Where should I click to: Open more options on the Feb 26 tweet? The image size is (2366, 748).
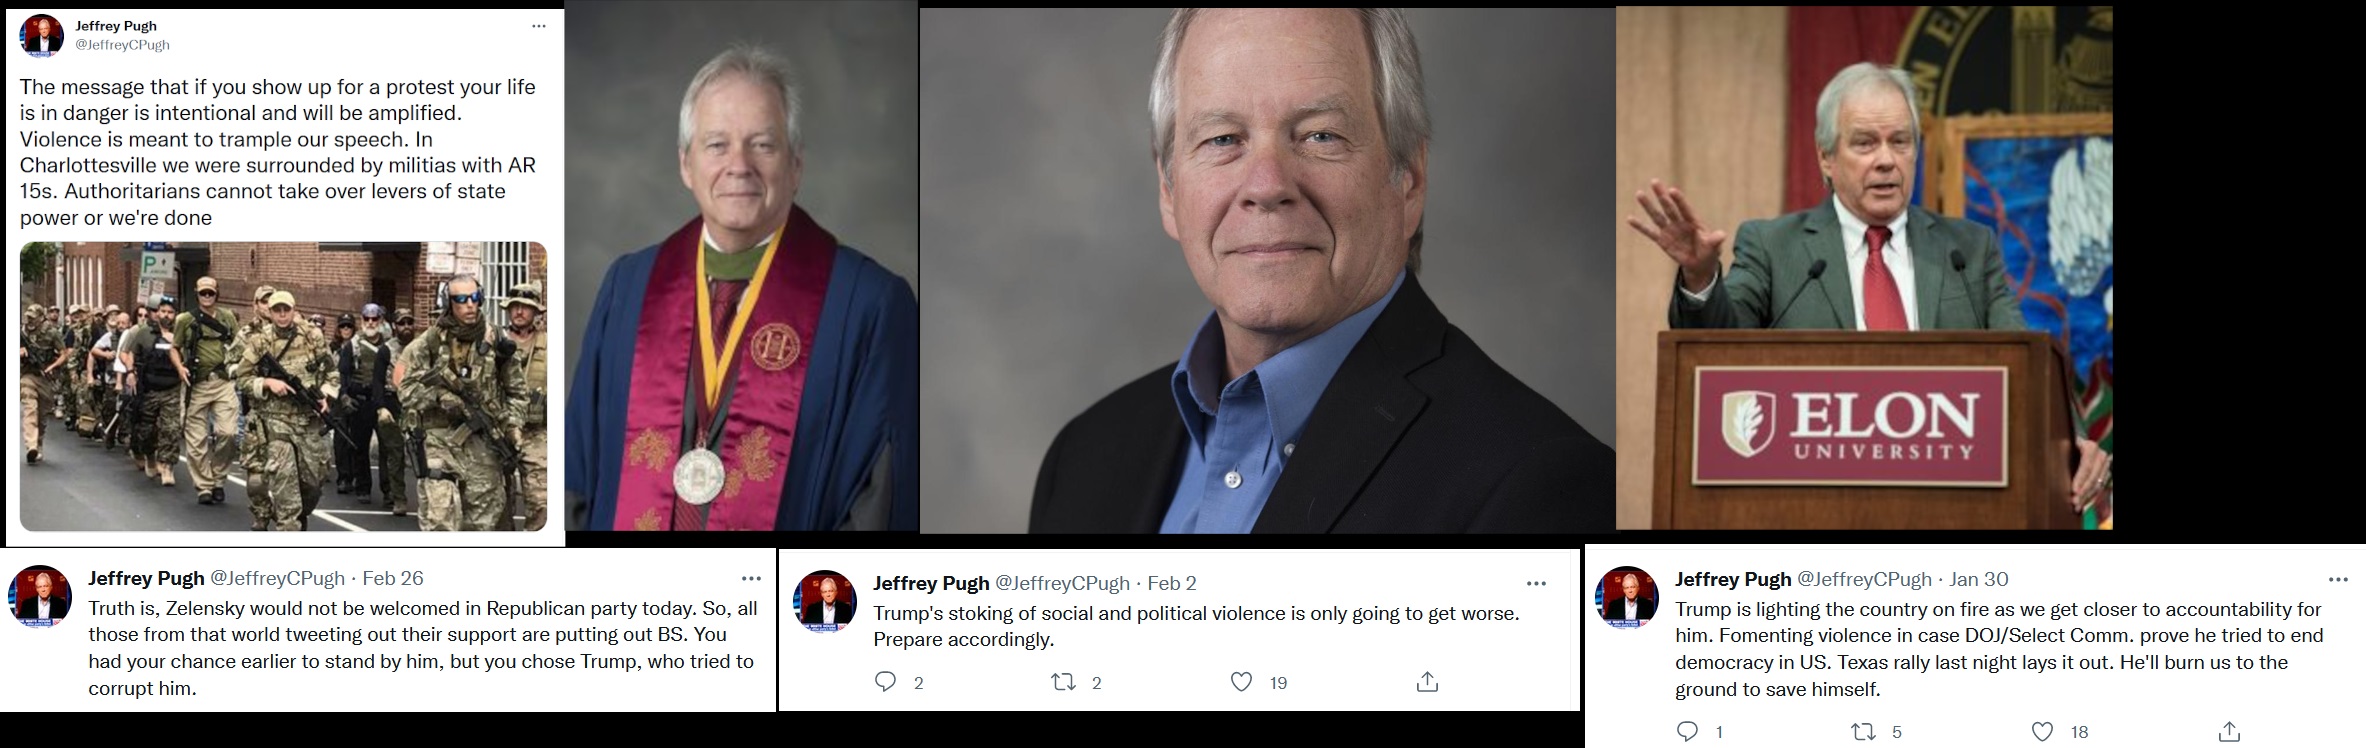coord(751,578)
